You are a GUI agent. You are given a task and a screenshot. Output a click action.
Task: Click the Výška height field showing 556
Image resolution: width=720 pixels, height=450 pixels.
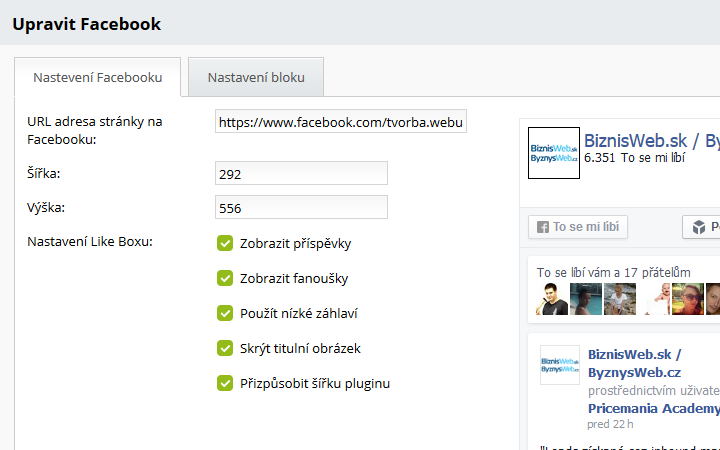click(x=301, y=207)
